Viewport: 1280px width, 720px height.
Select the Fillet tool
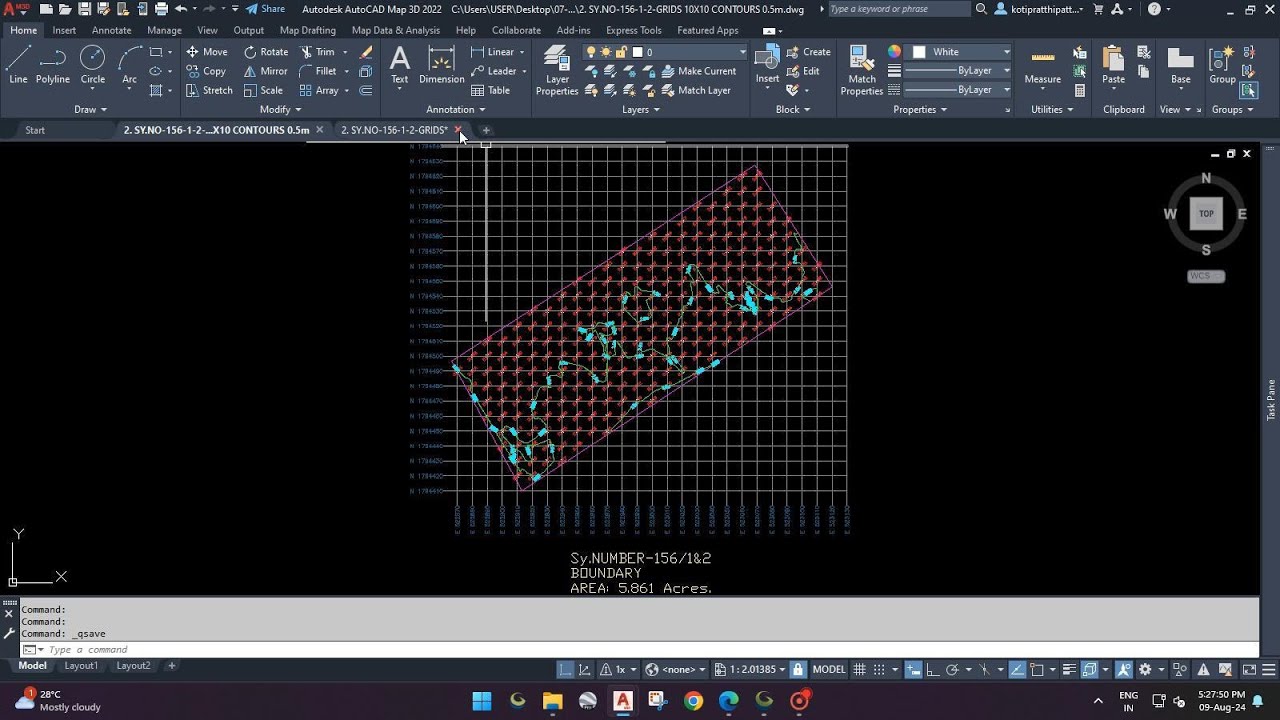click(318, 71)
